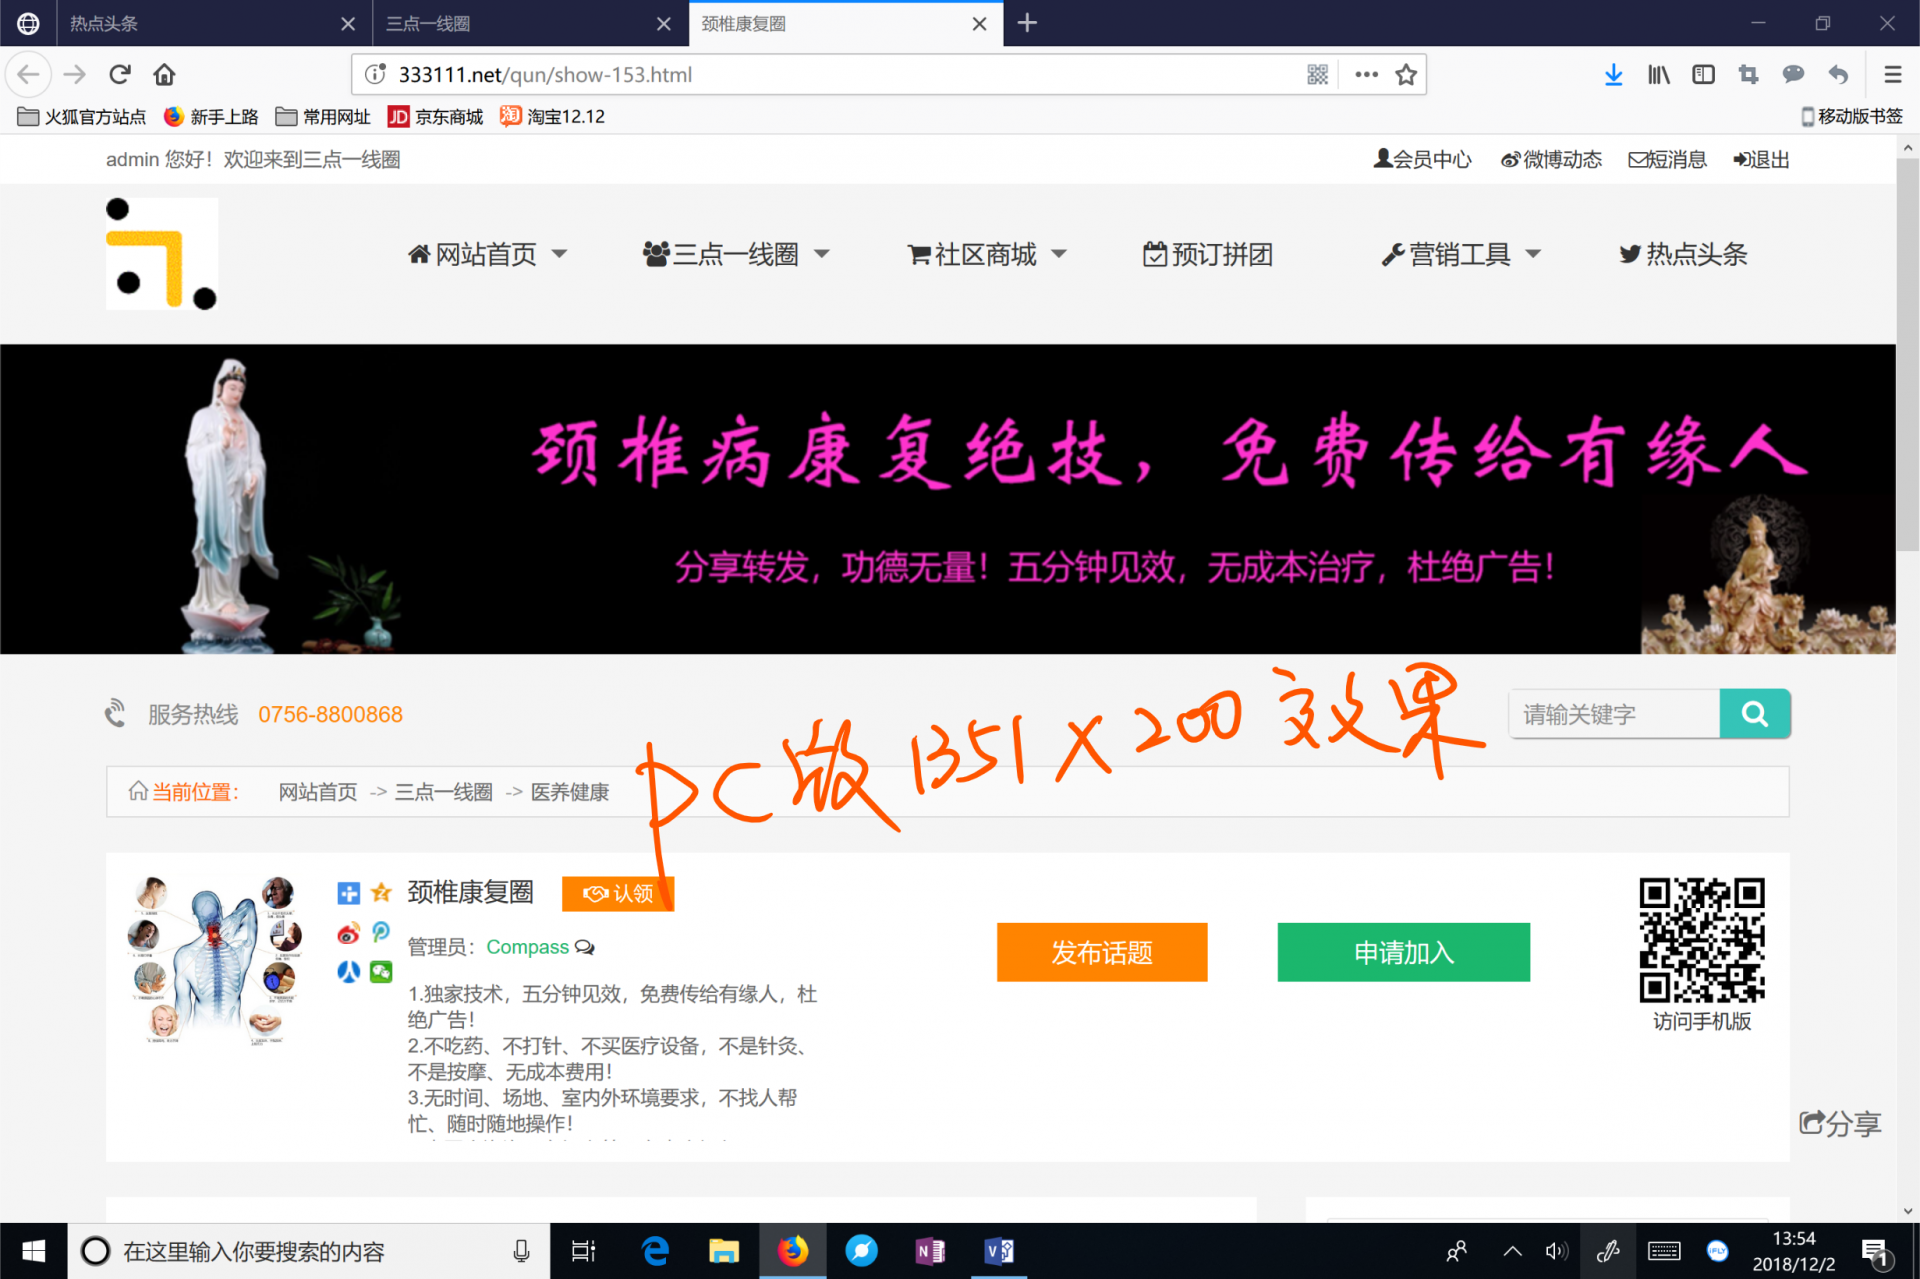The image size is (1920, 1279).
Task: Open Edge from the Windows taskbar
Action: tap(655, 1251)
